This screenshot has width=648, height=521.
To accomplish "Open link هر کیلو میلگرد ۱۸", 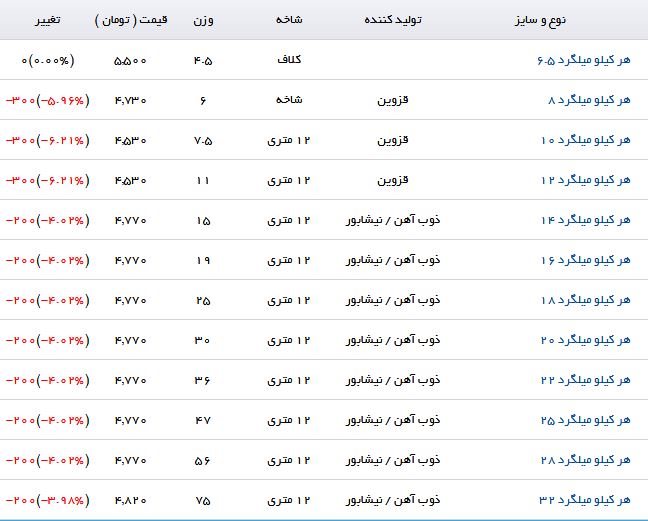I will point(586,300).
